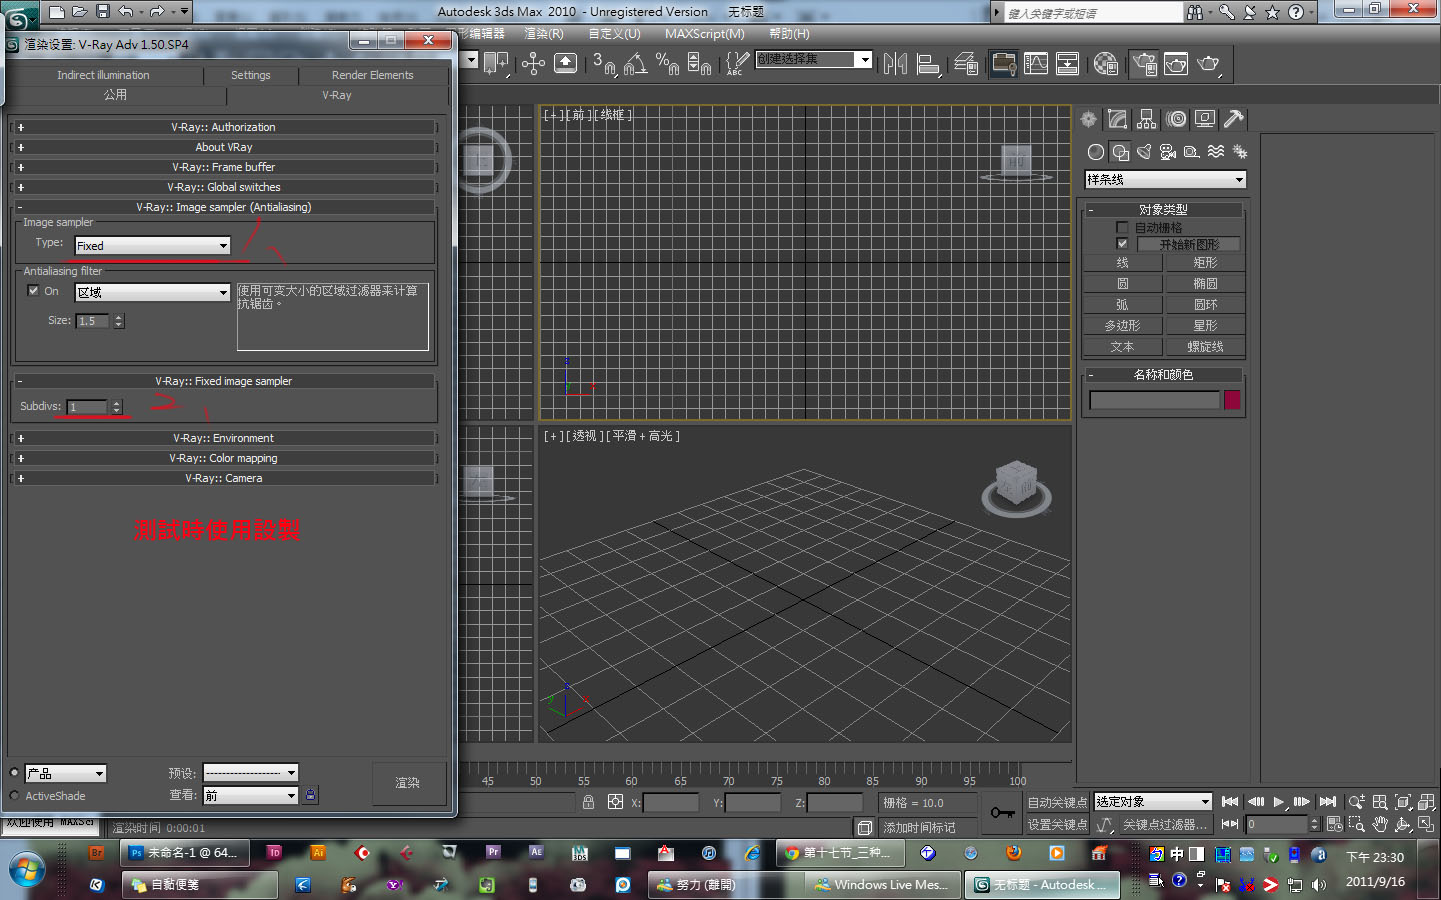
Task: Open the image sampler Type dropdown
Action: click(153, 246)
